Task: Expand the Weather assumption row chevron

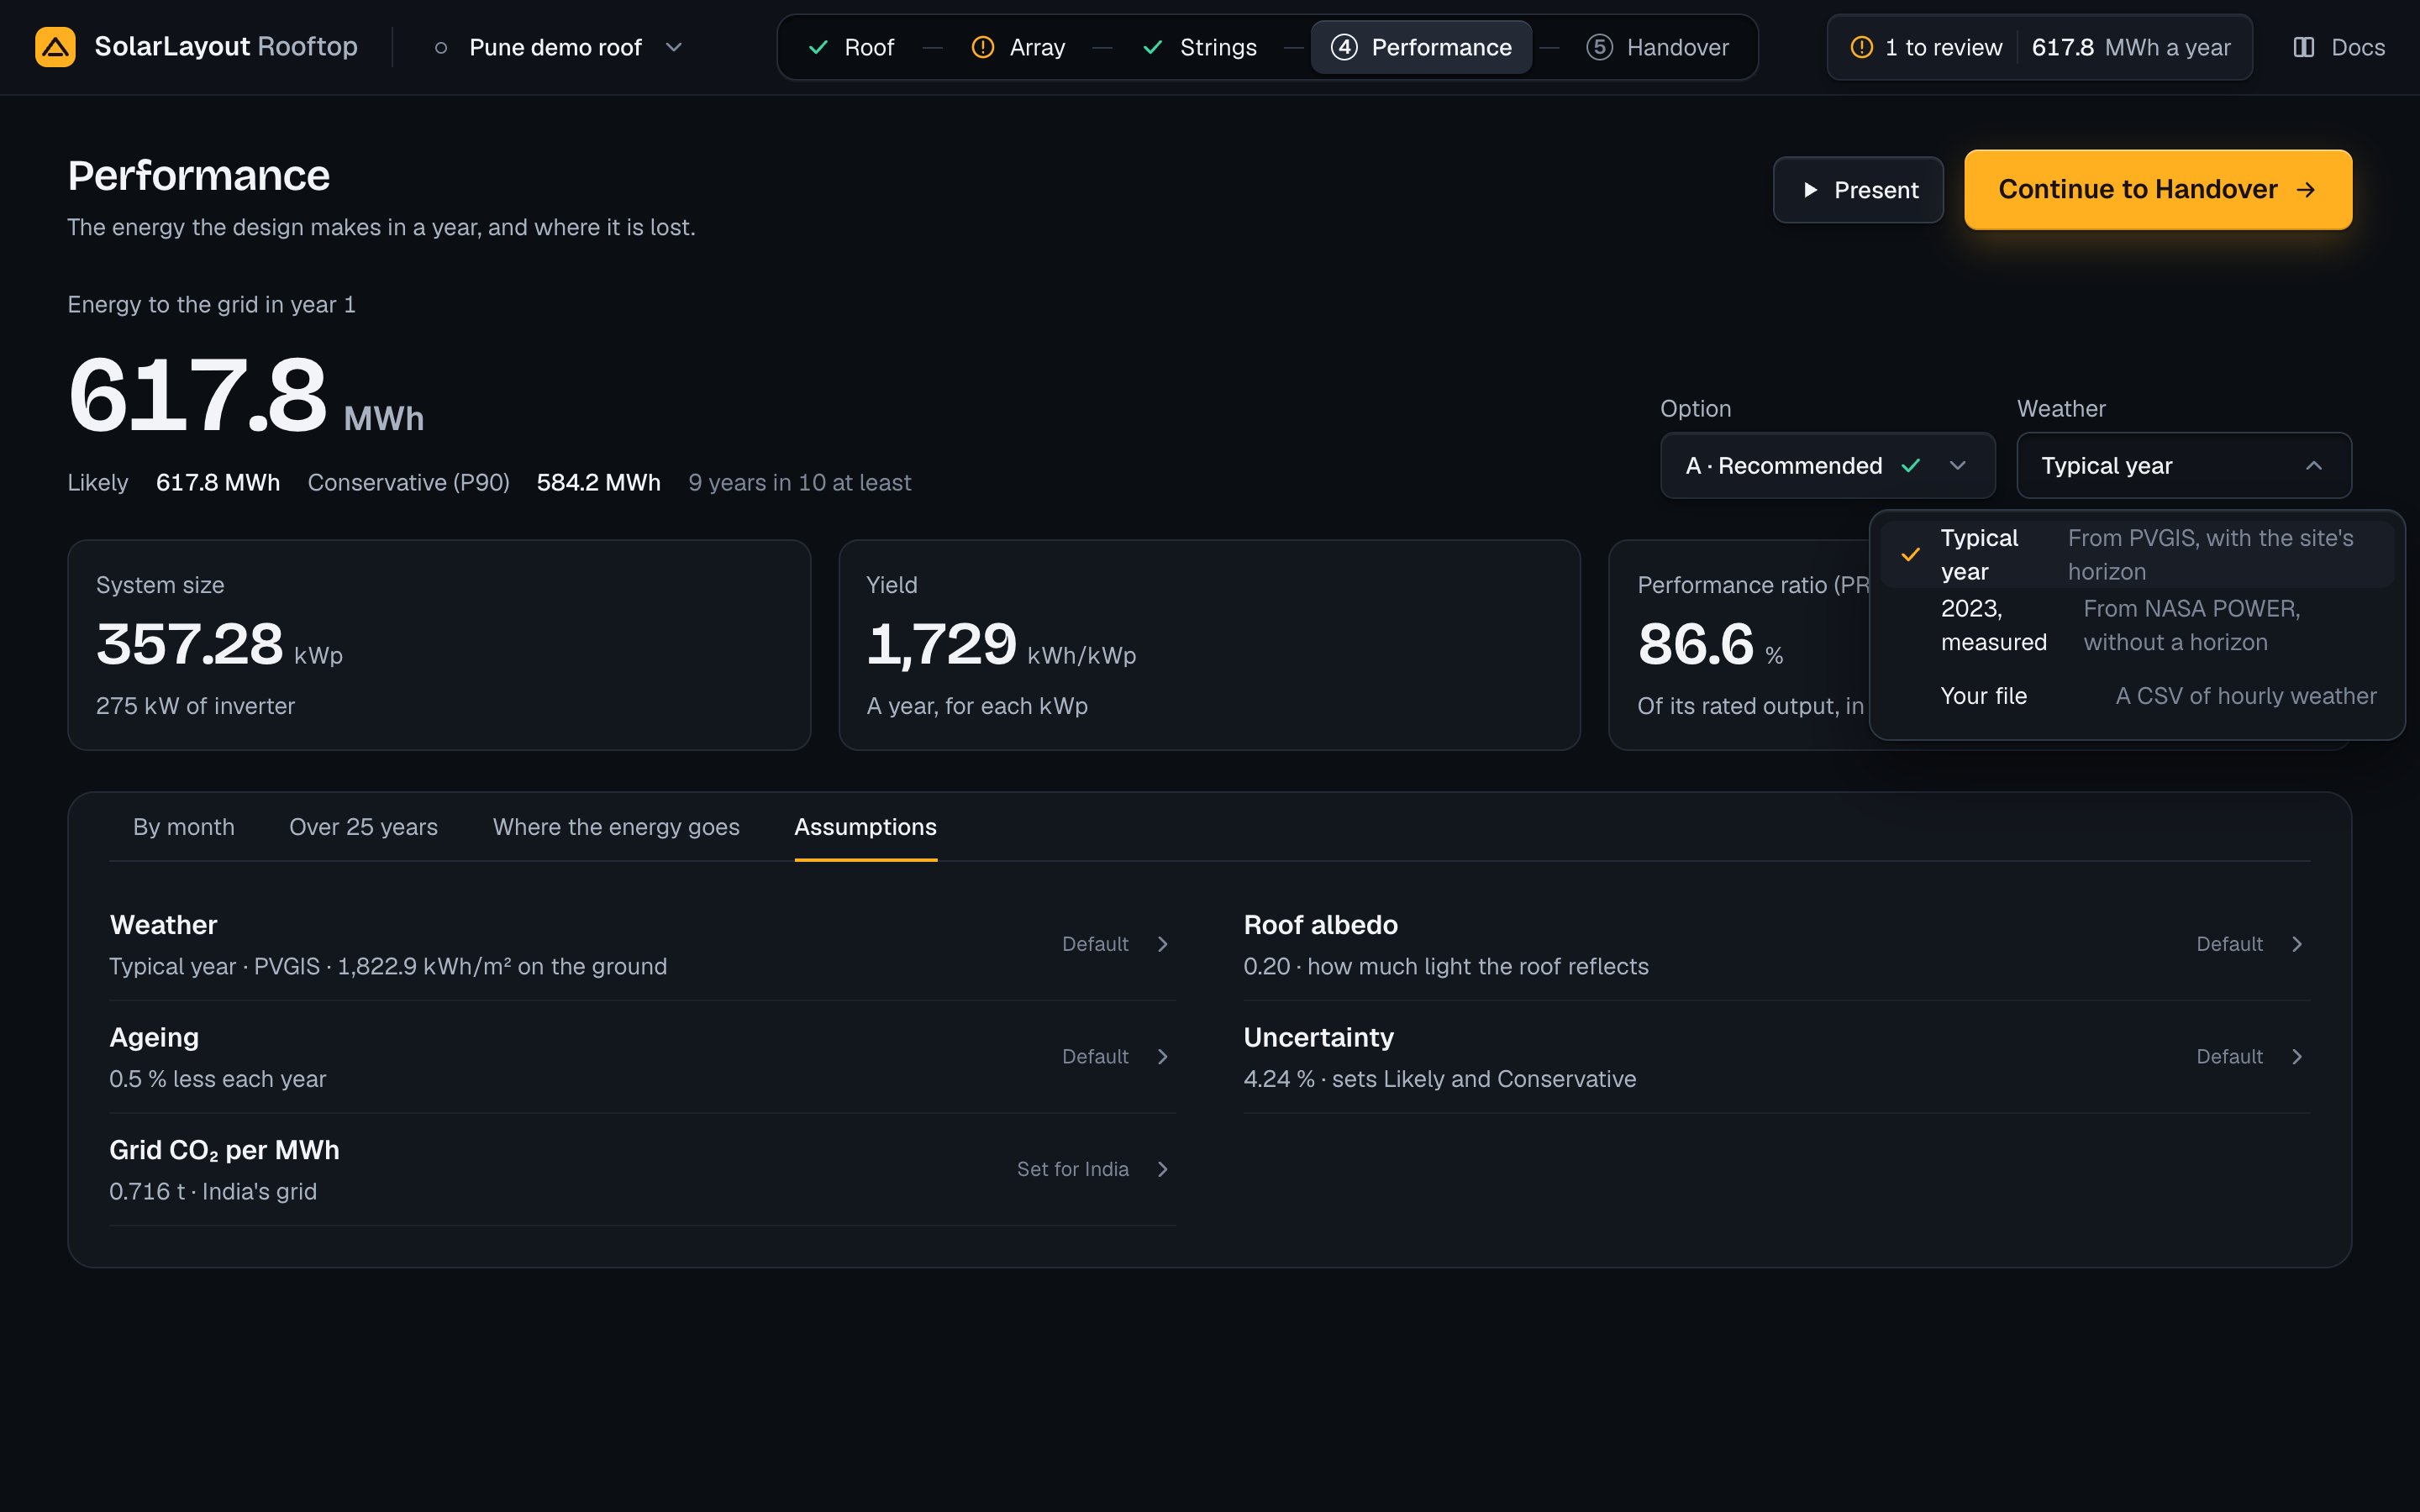Action: coord(1163,944)
